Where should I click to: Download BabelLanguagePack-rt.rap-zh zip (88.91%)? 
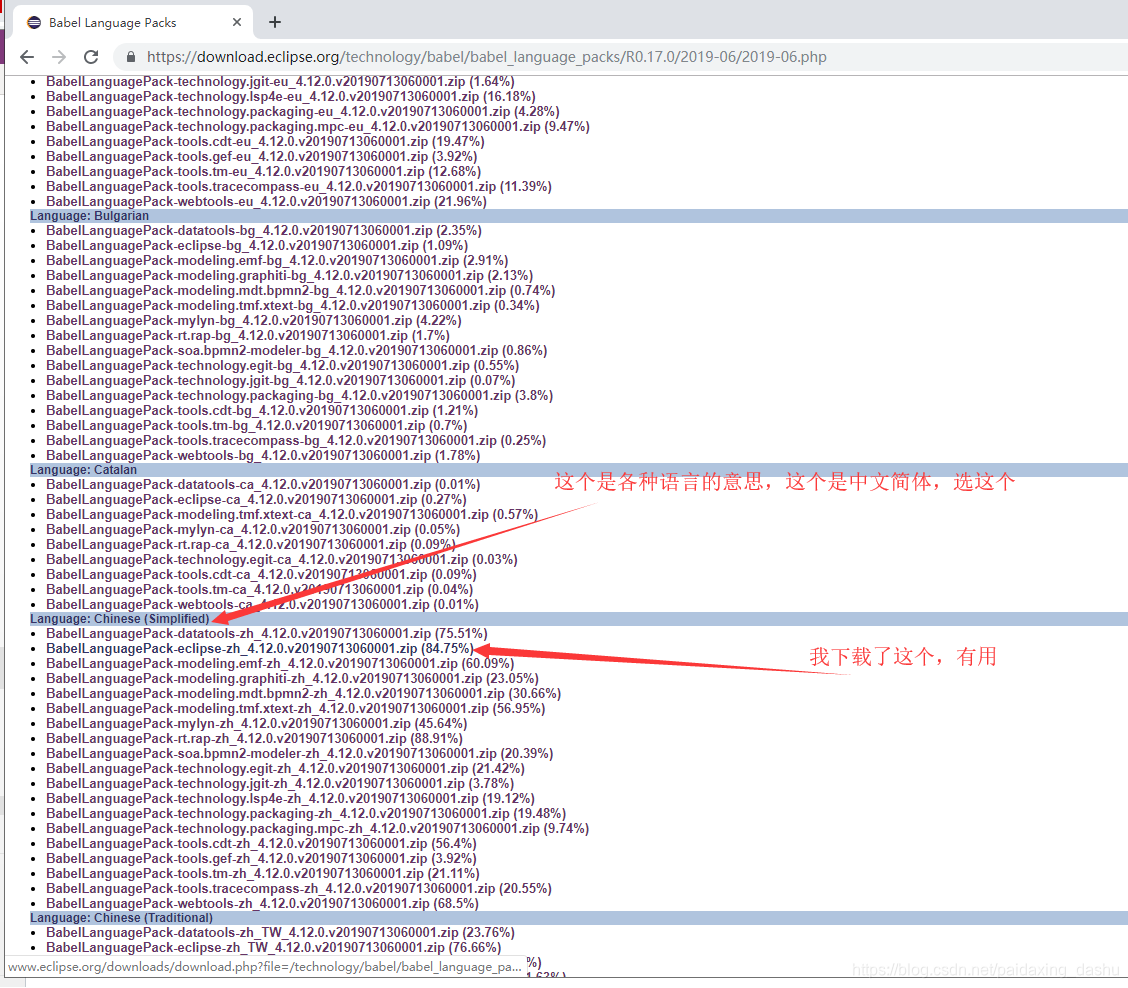coord(255,738)
